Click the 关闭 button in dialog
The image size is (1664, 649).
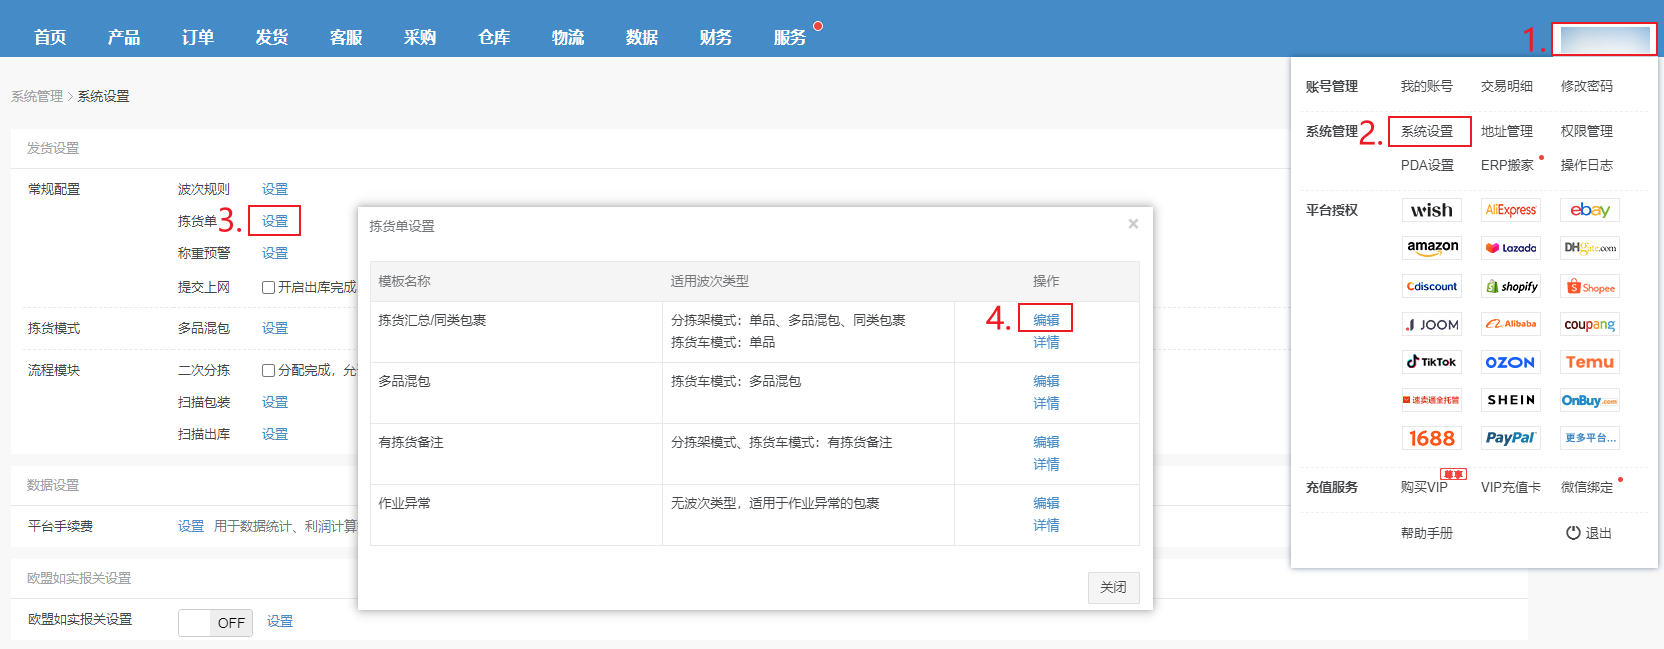pos(1113,587)
